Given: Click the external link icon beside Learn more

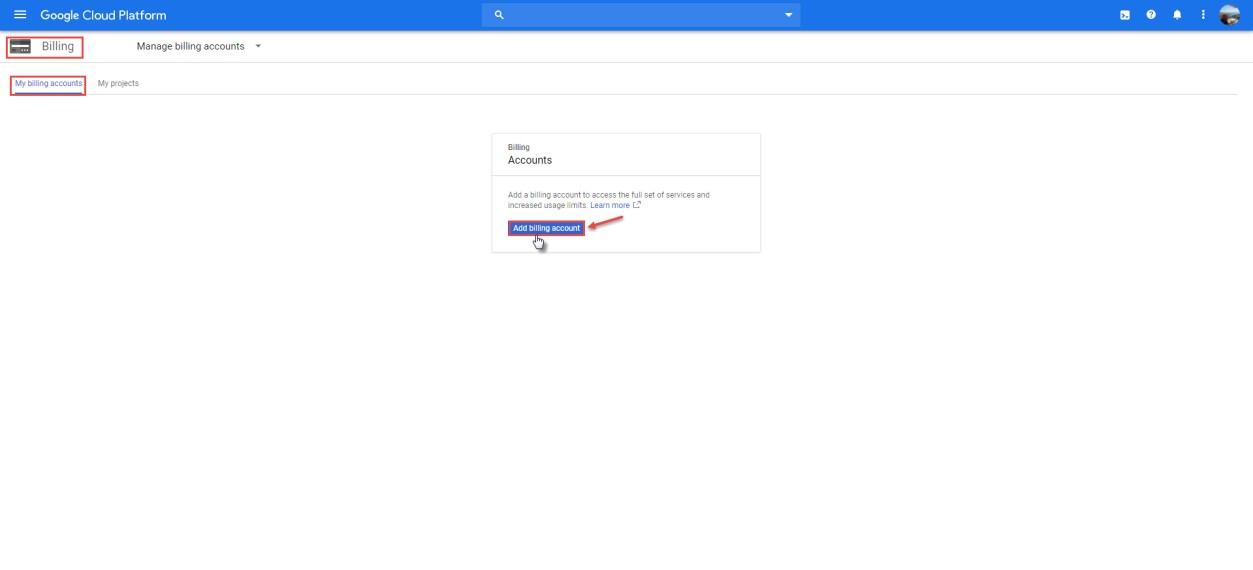Looking at the screenshot, I should [x=637, y=205].
